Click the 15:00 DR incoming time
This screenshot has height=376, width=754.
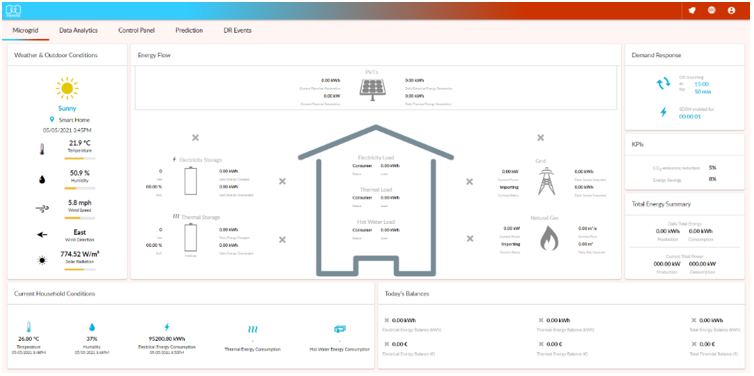tap(702, 84)
